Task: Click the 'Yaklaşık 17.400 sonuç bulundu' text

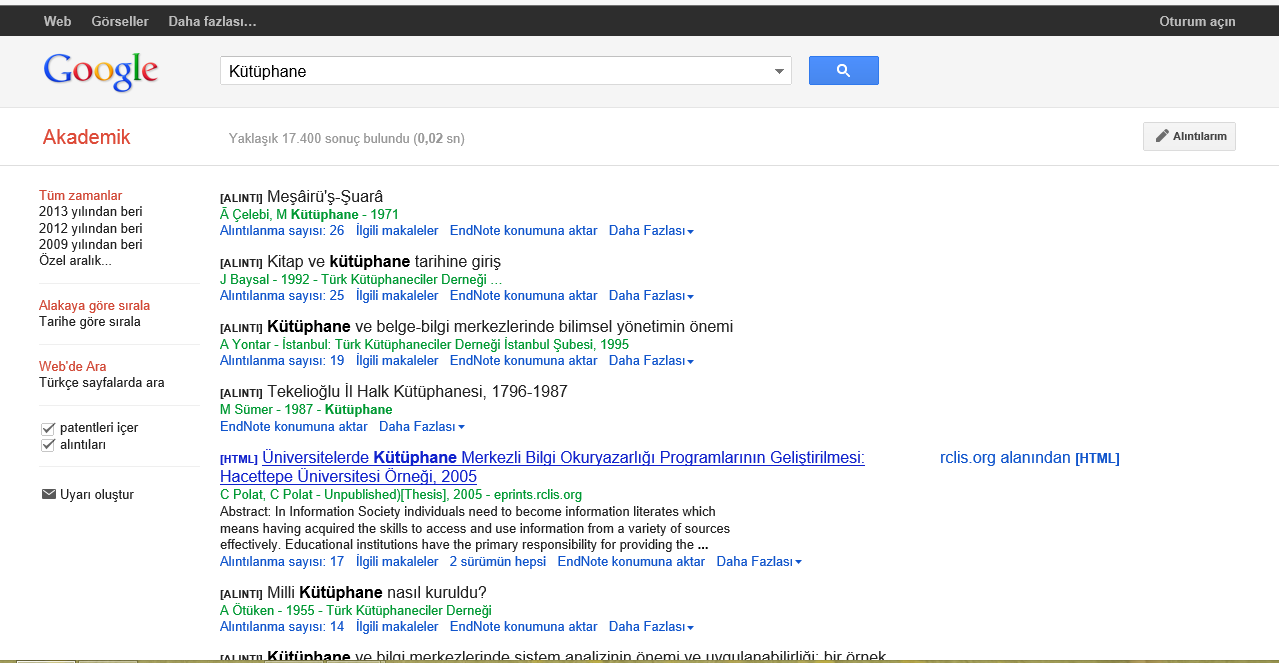Action: click(347, 139)
